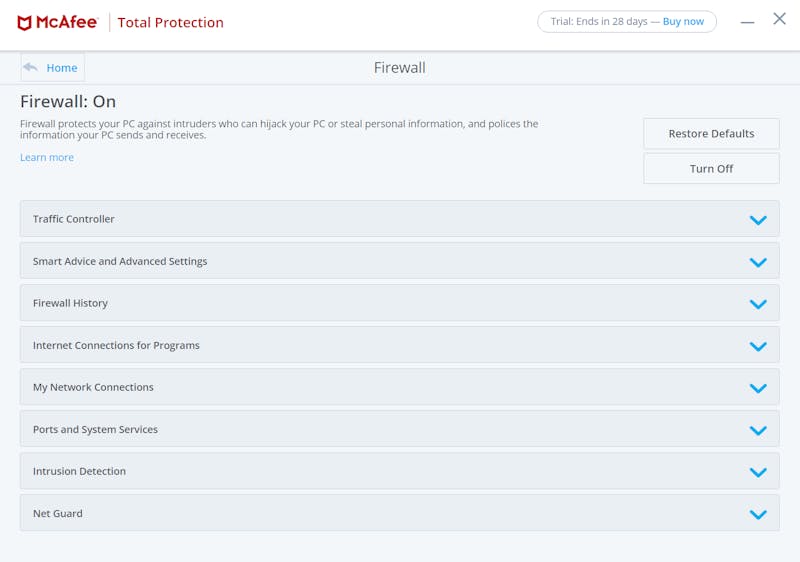Viewport: 800px width, 562px height.
Task: Open Intrusion Detection via chevron icon
Action: (758, 472)
